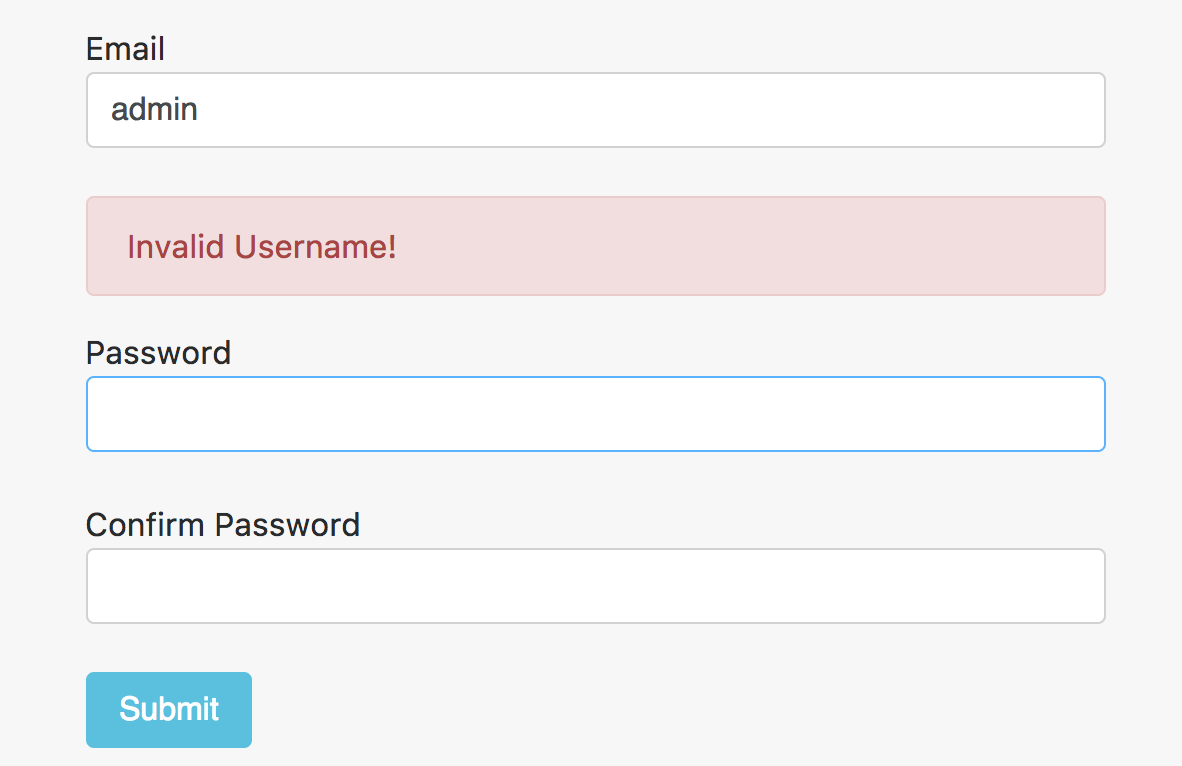Activate the text box under Email
Screen dimensions: 1182x766
tap(595, 110)
